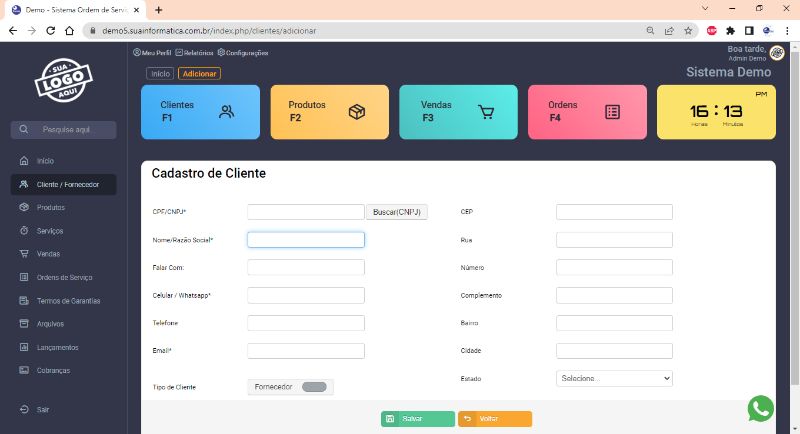Screen dimensions: 800x434
Task: Toggle the Fornecedor switch
Action: 314,387
